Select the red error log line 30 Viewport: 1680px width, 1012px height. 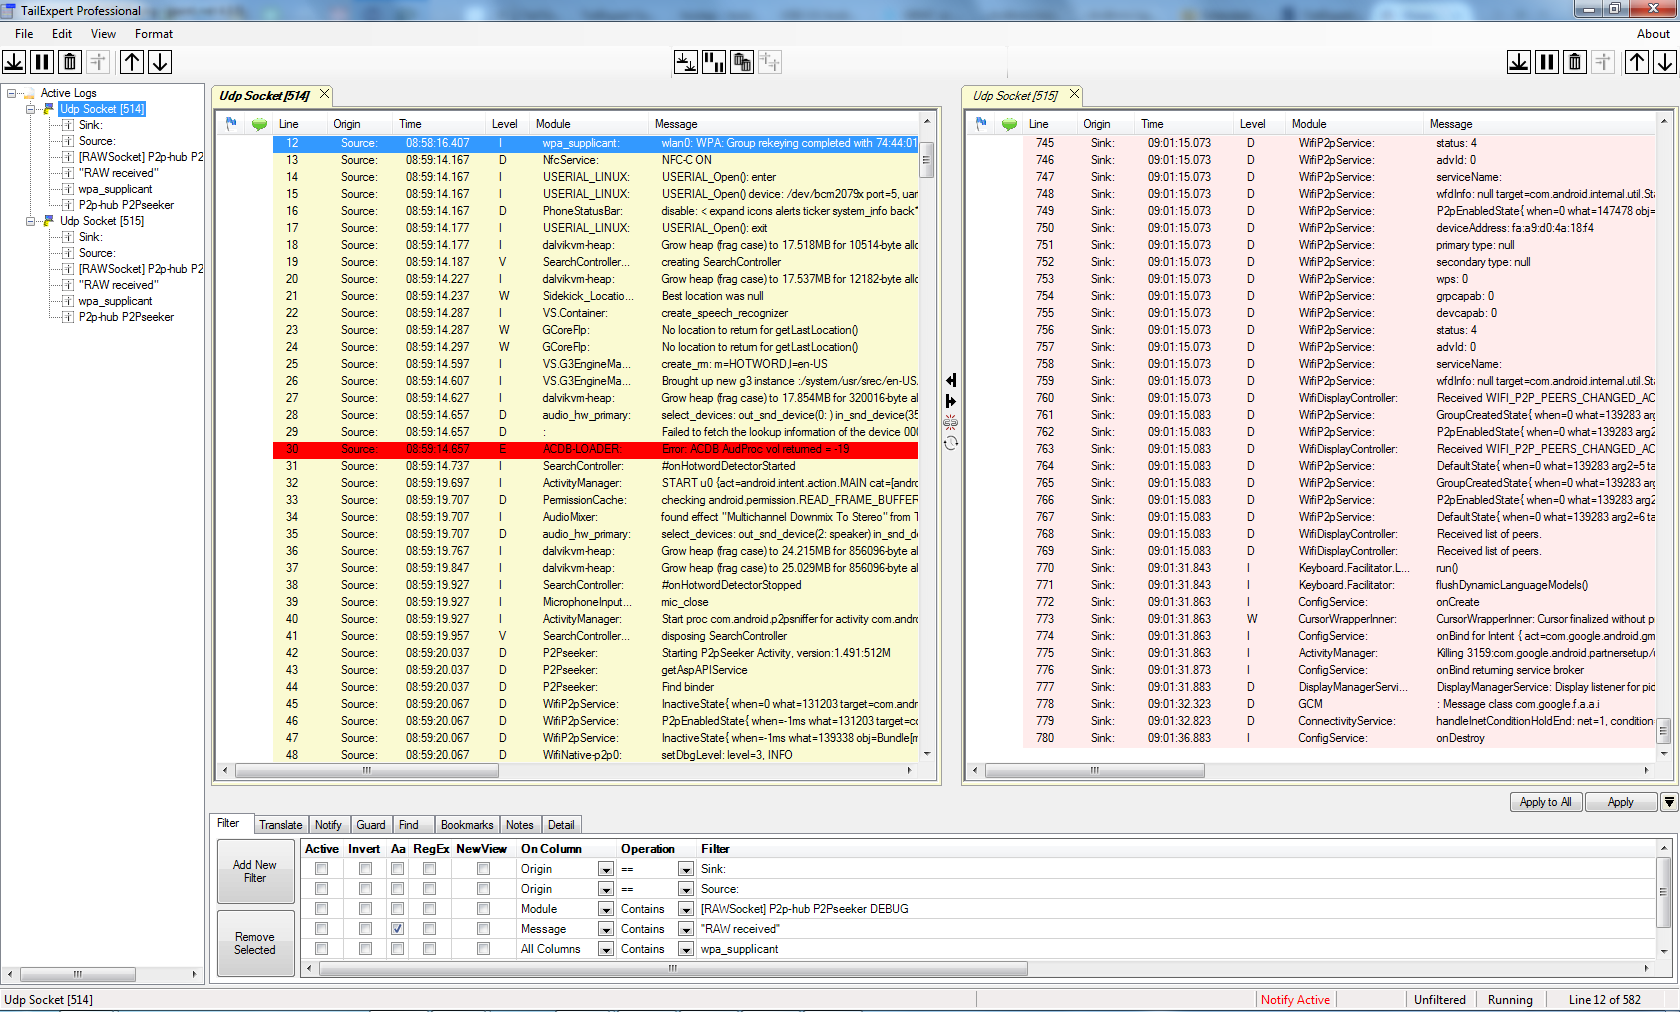click(x=594, y=449)
